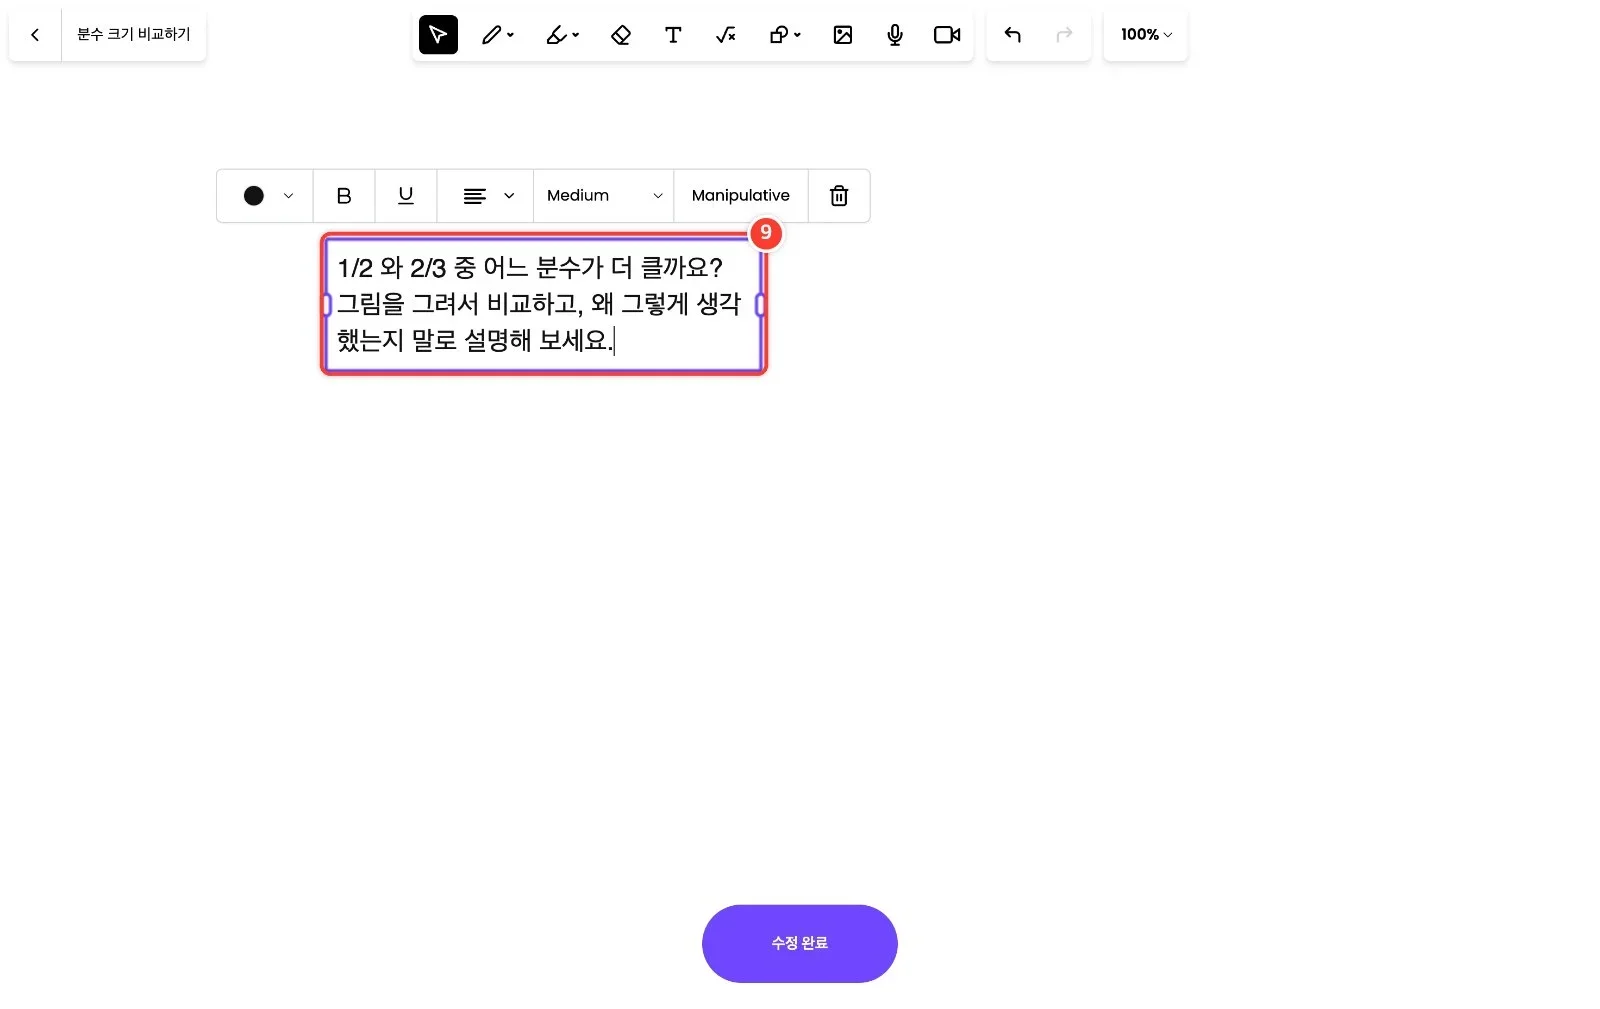Grab the left resize handle of text box

(x=326, y=304)
